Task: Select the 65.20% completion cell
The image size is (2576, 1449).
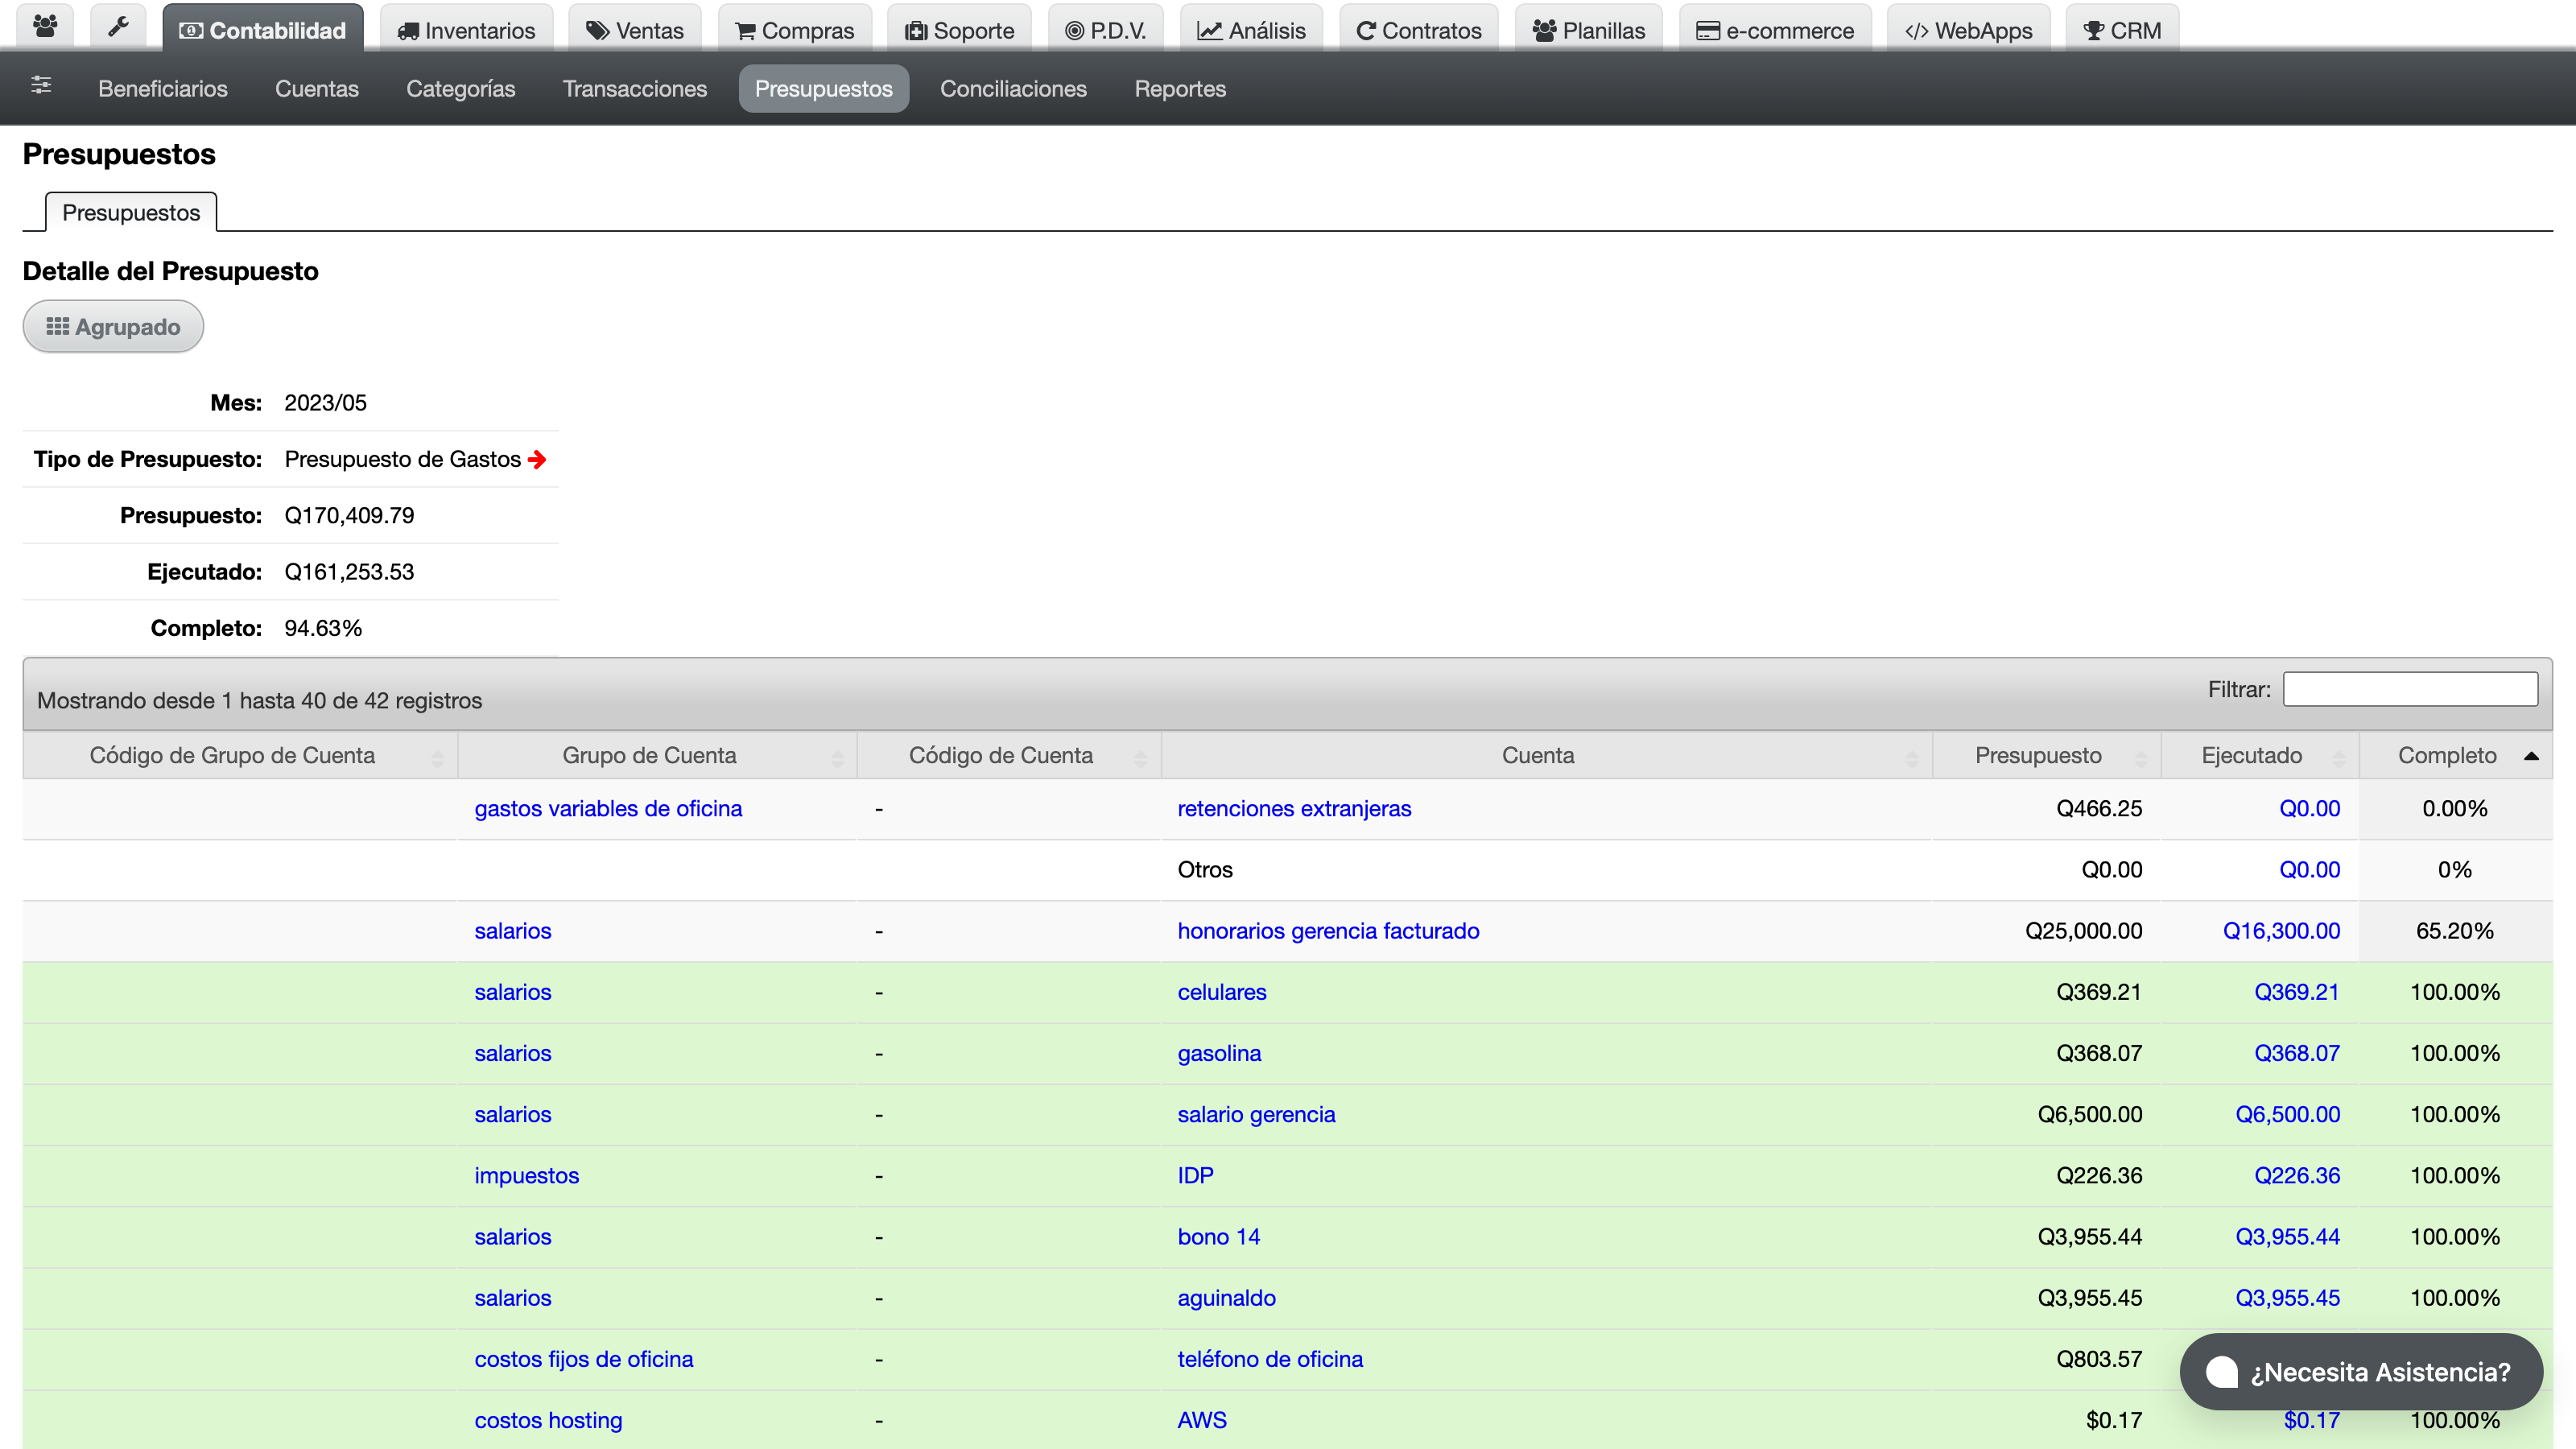Action: (2455, 931)
